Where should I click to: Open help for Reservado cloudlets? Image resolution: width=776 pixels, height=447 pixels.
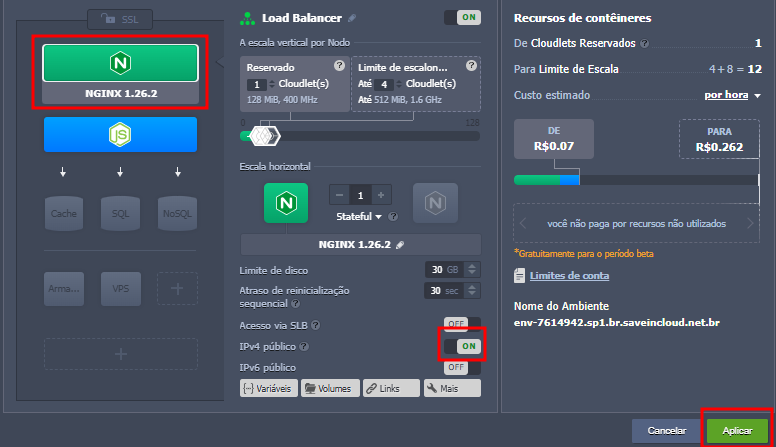point(339,65)
